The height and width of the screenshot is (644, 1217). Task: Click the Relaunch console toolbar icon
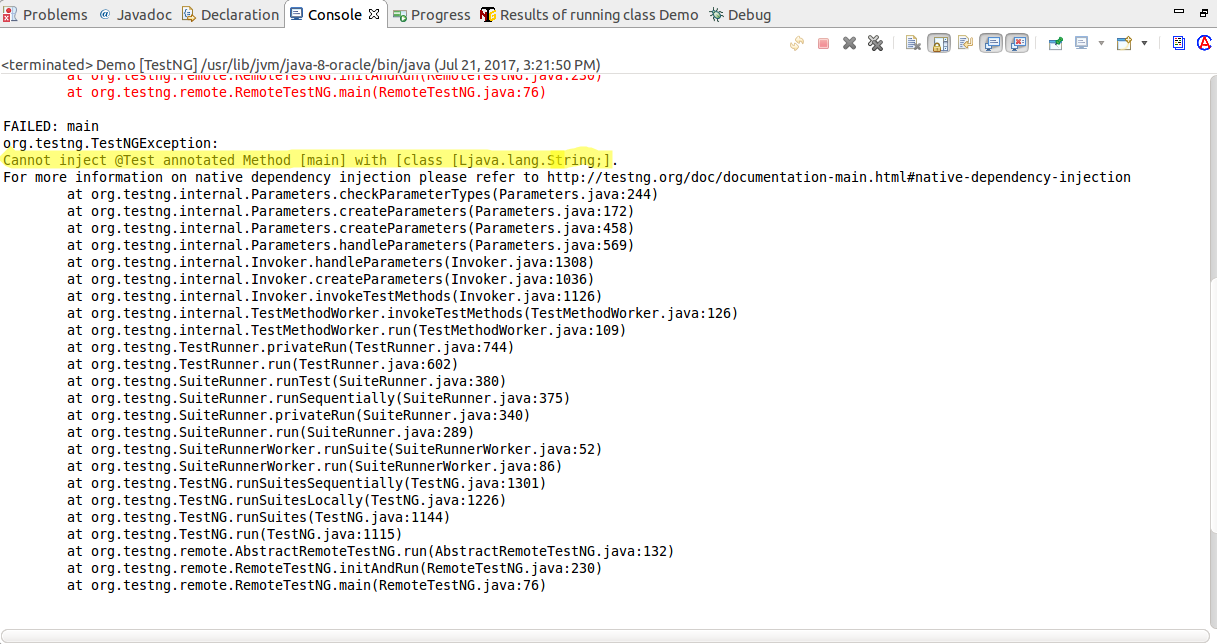[x=797, y=43]
